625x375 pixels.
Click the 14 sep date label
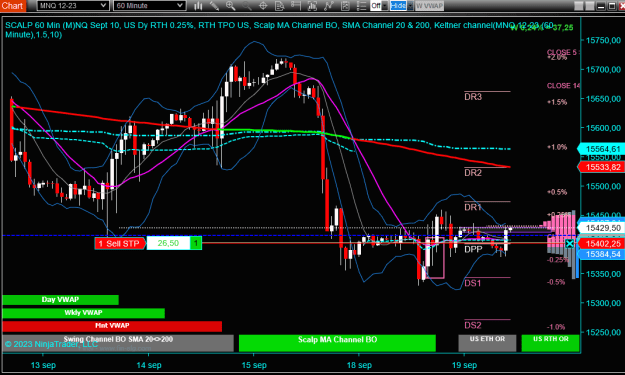pyautogui.click(x=149, y=365)
